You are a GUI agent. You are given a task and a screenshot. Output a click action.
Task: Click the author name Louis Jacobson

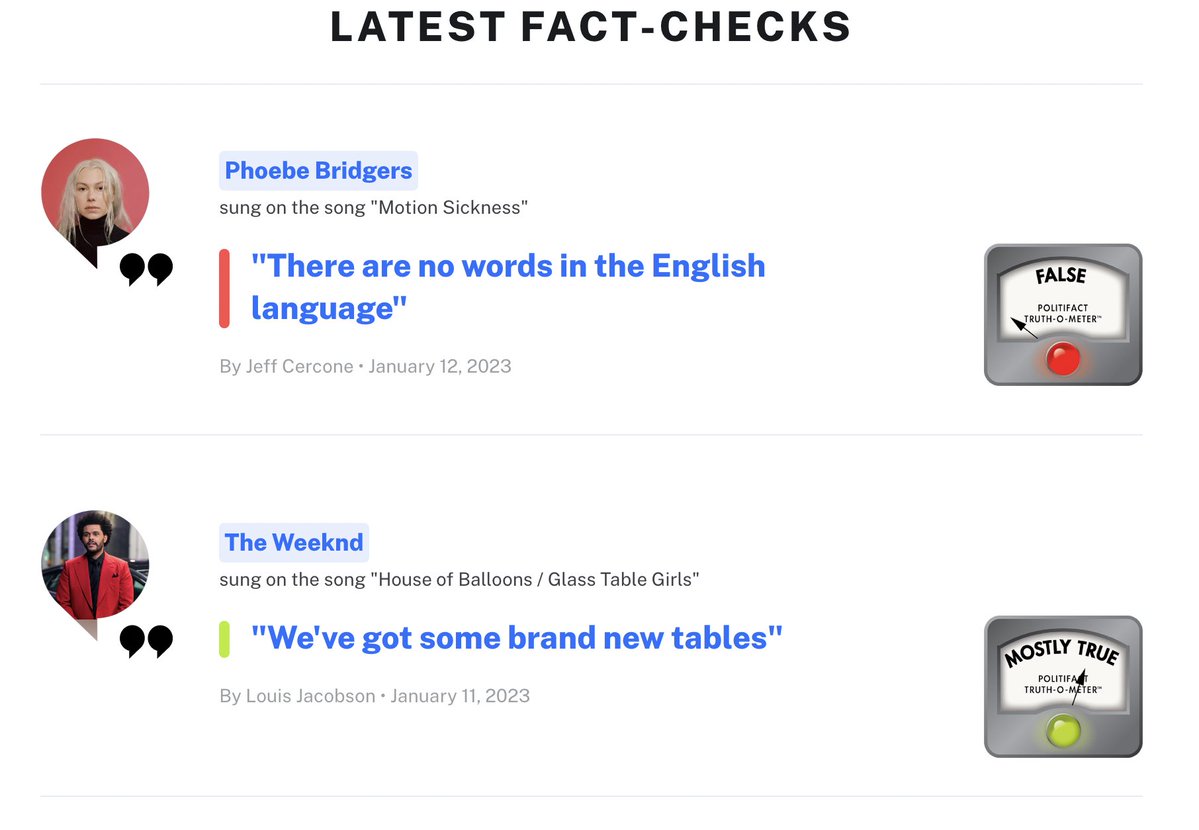click(310, 696)
